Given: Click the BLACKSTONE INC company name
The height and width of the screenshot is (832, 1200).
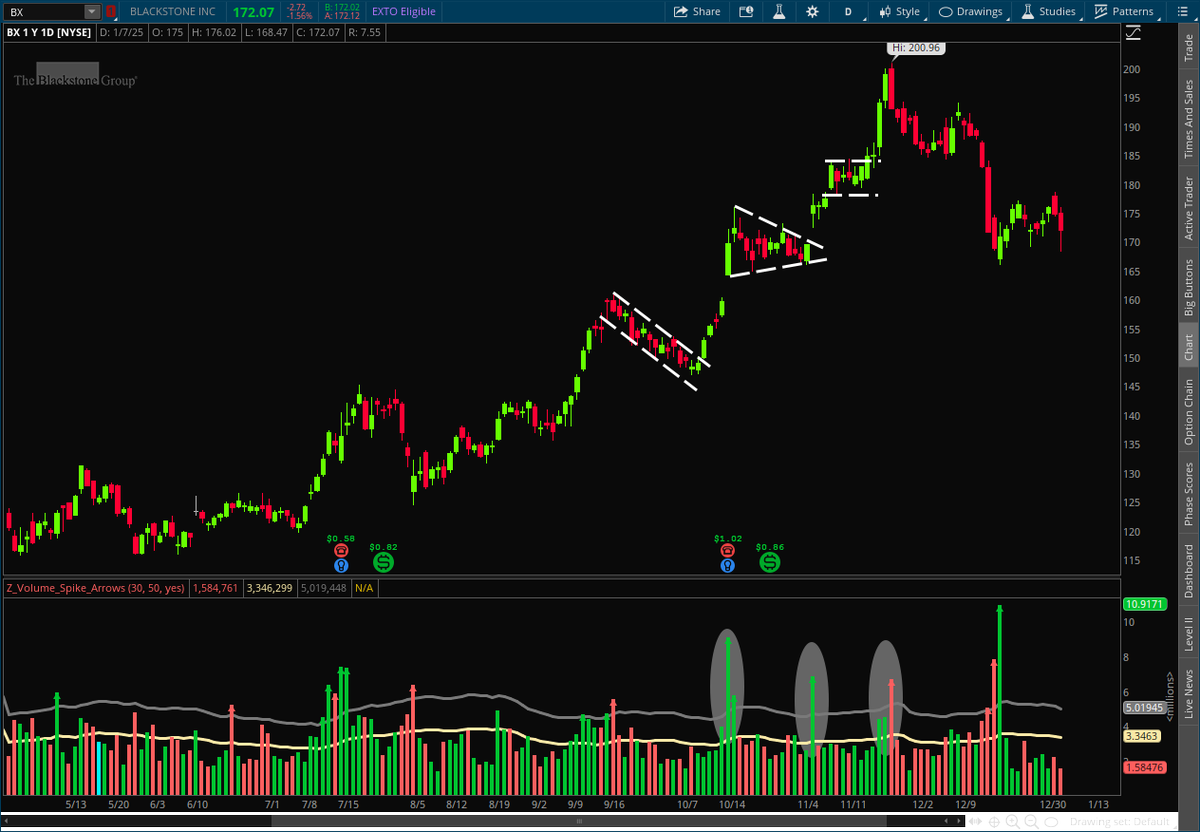Looking at the screenshot, I should [x=171, y=12].
